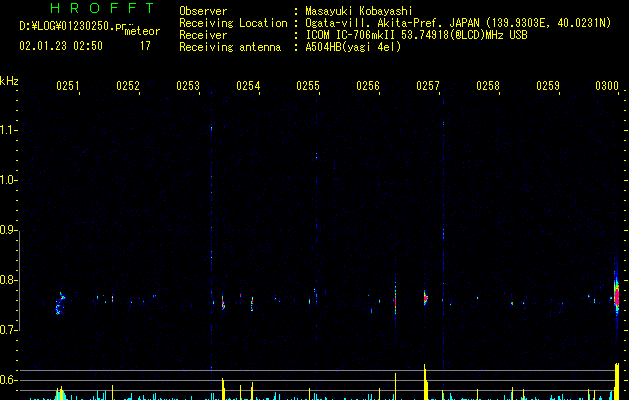
Task: Click the strong red echo just before 0257
Action: [426, 298]
